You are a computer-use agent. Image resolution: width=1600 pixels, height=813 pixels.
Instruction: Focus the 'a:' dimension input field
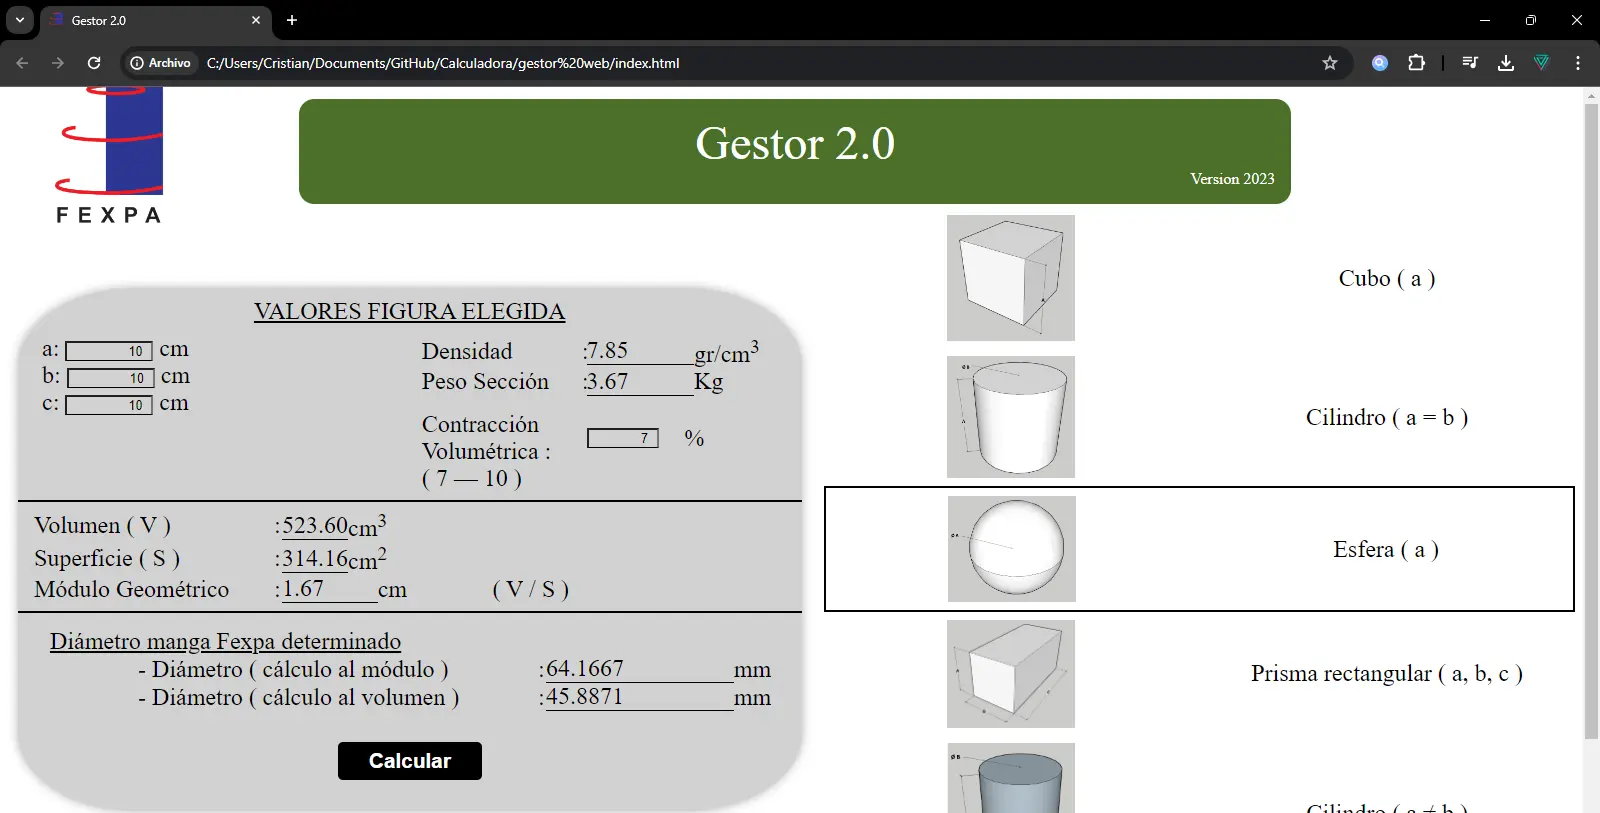pos(109,351)
